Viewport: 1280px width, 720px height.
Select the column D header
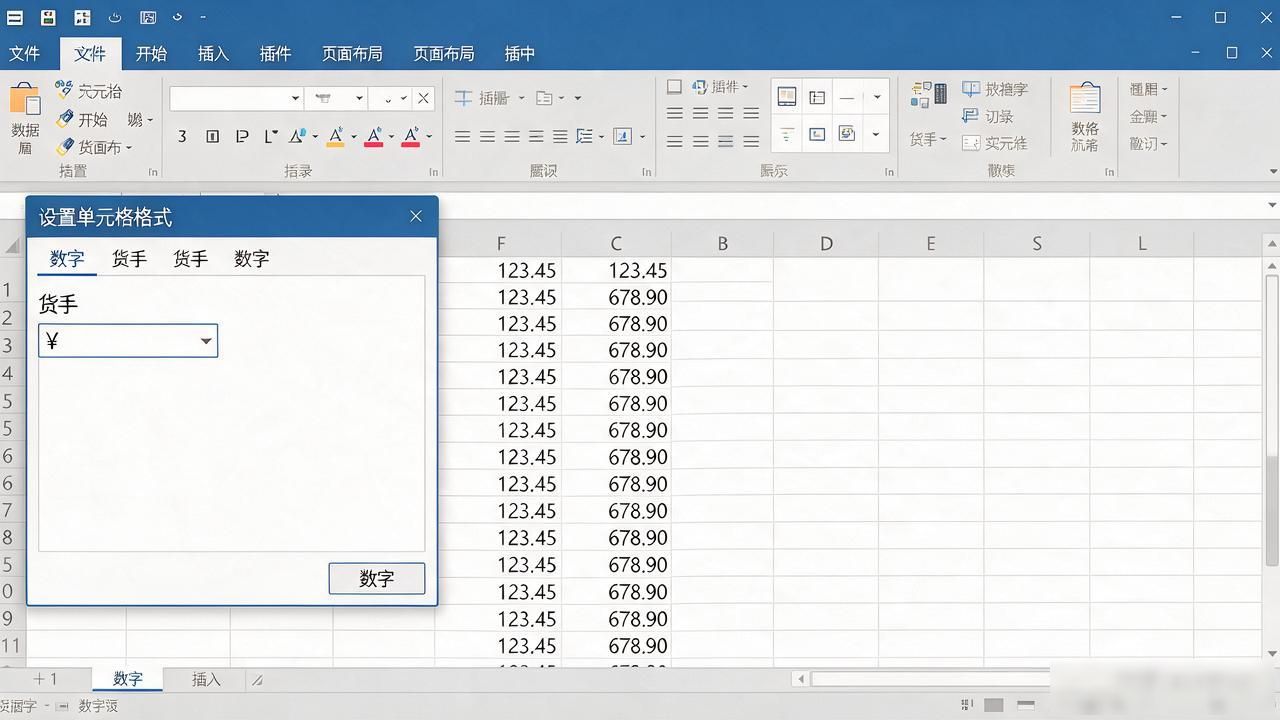[826, 244]
